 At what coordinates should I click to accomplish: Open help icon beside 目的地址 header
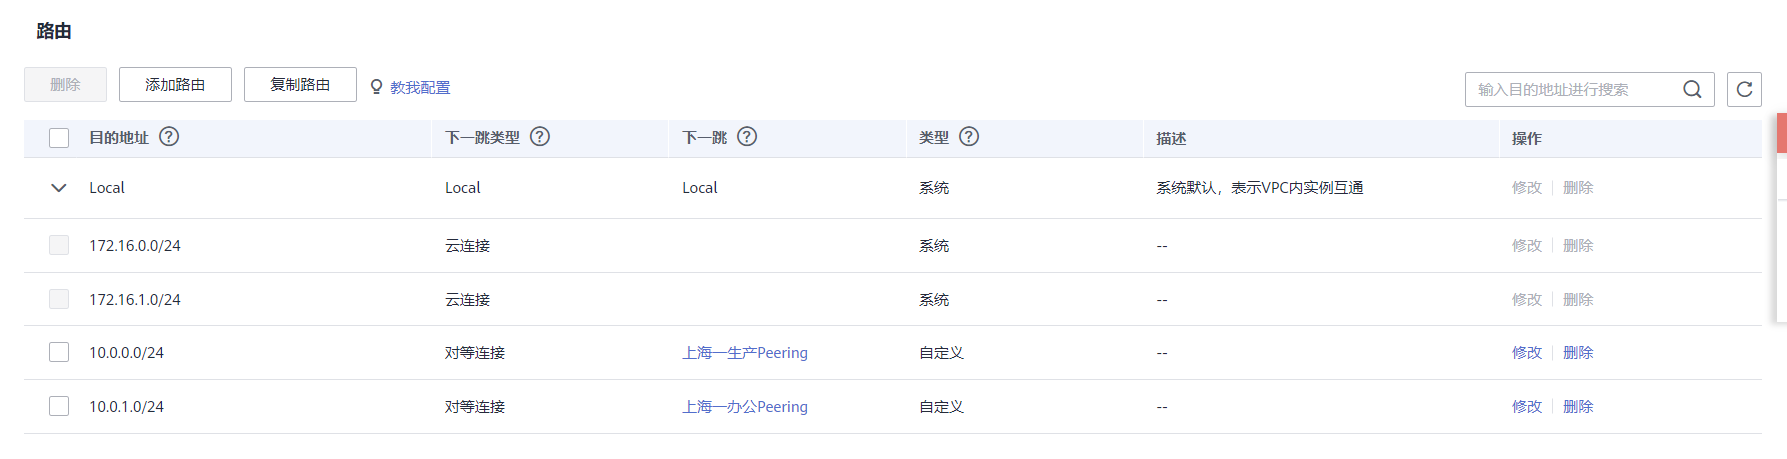click(x=169, y=137)
